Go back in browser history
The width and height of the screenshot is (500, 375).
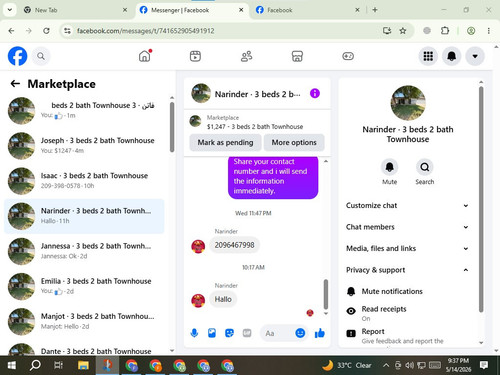point(11,31)
